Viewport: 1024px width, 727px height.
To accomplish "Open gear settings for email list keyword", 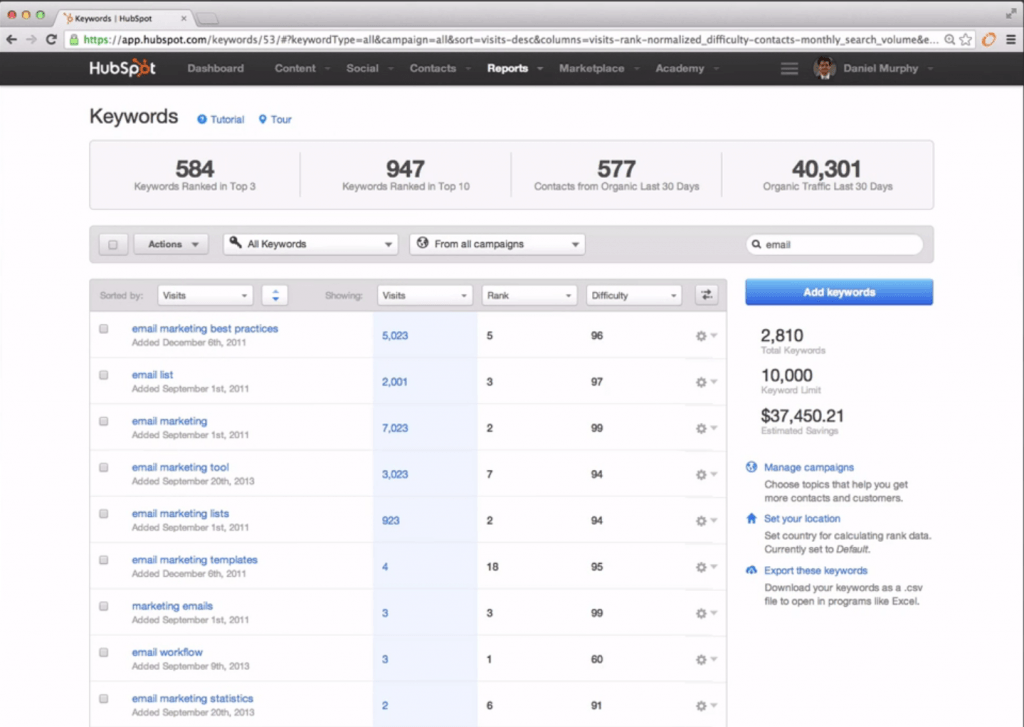I will (706, 382).
